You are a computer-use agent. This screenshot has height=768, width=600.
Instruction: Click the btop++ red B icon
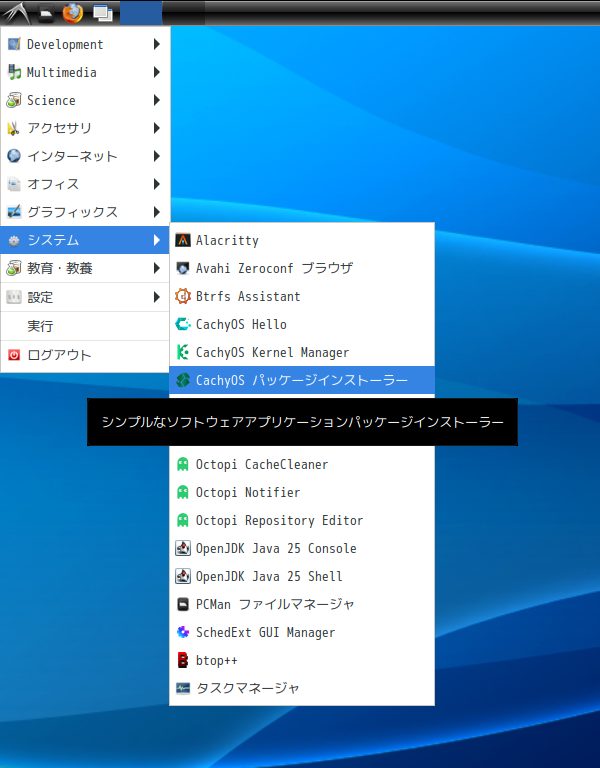(183, 660)
